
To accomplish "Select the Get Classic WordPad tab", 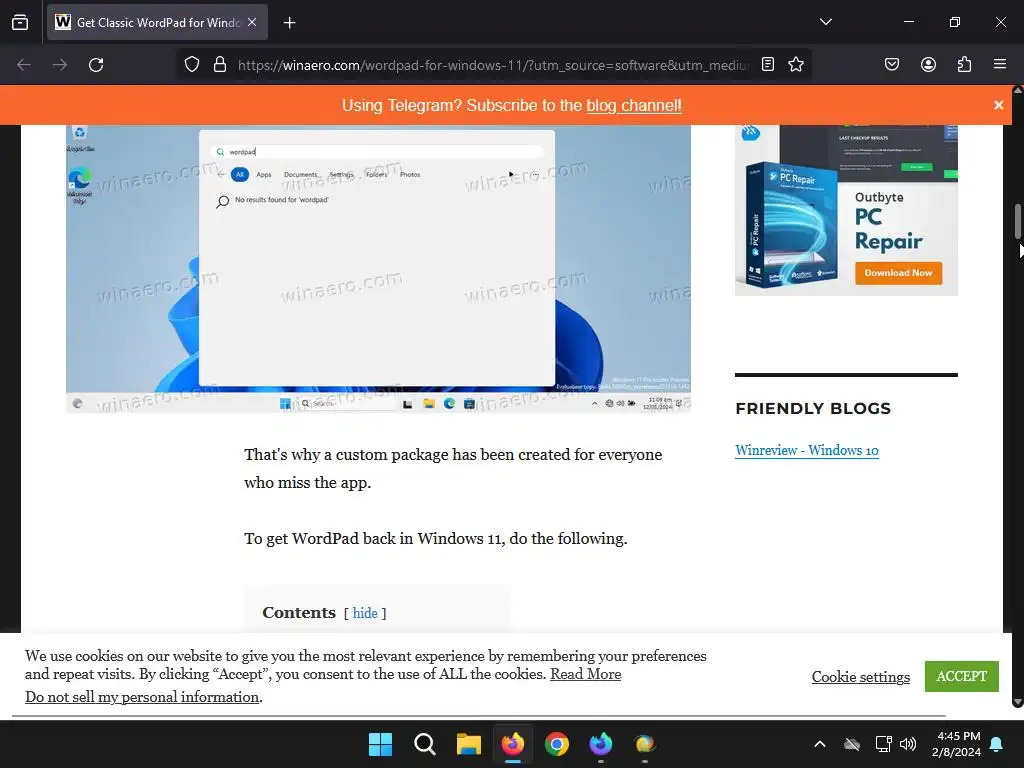I will [x=157, y=22].
